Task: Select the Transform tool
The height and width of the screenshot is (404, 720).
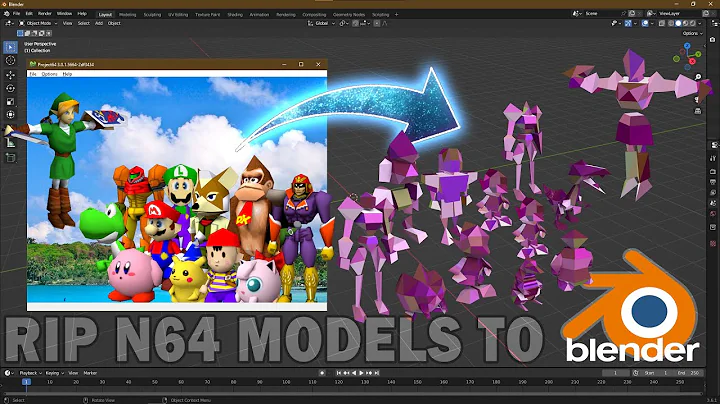Action: coord(11,115)
